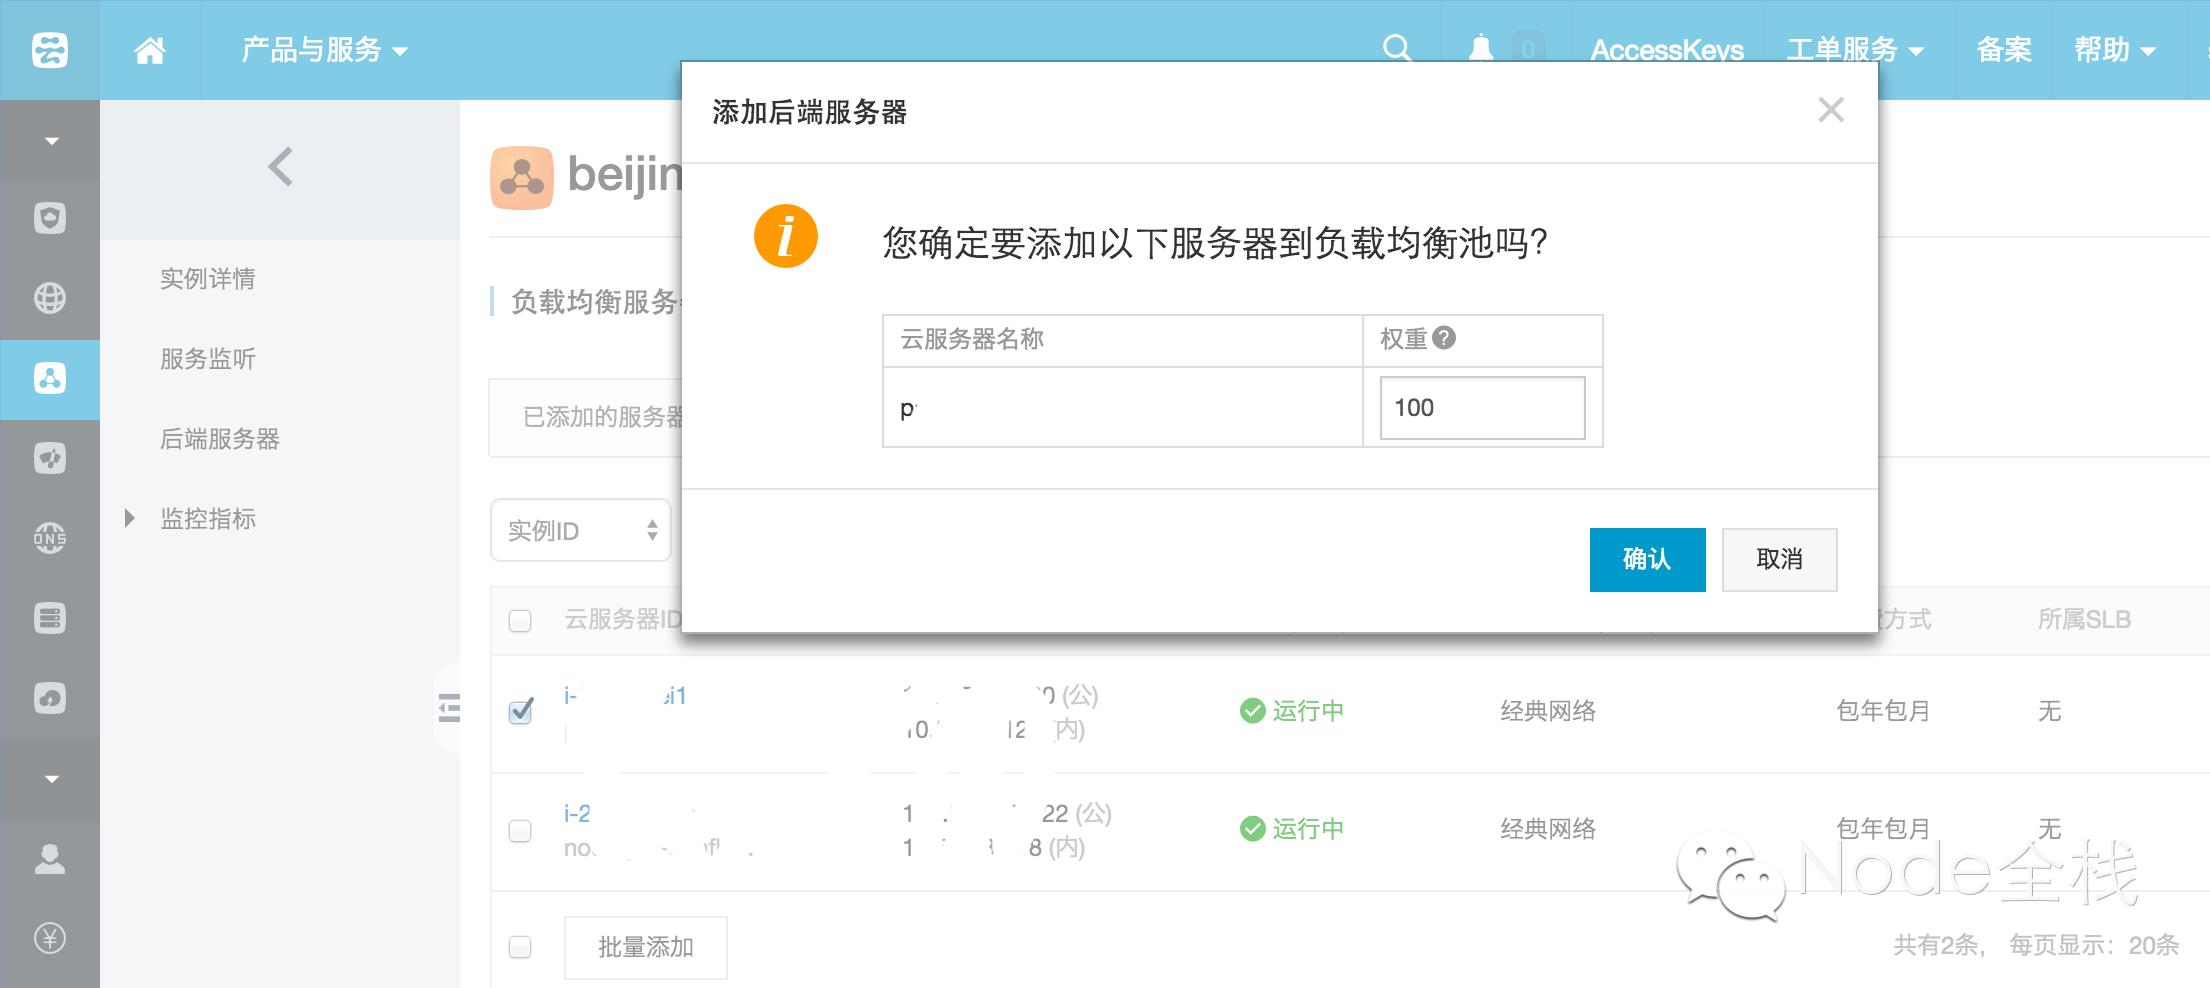Click the 确认 button
Viewport: 2210px width, 988px height.
[1647, 559]
